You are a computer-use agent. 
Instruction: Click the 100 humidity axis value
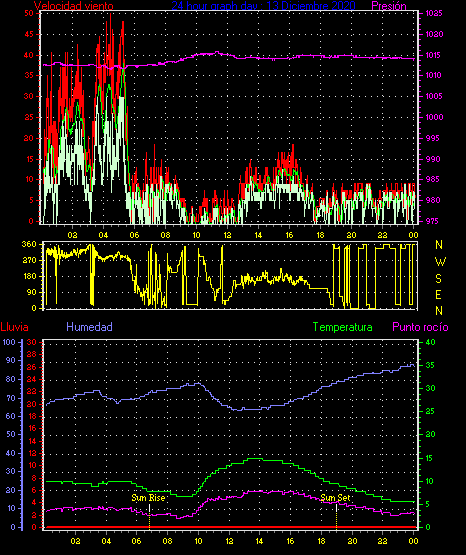click(x=9, y=342)
